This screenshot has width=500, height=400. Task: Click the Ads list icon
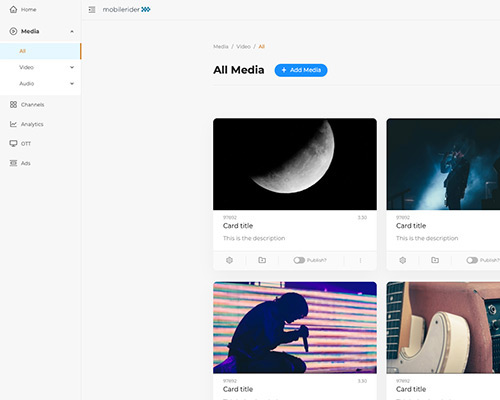click(13, 163)
